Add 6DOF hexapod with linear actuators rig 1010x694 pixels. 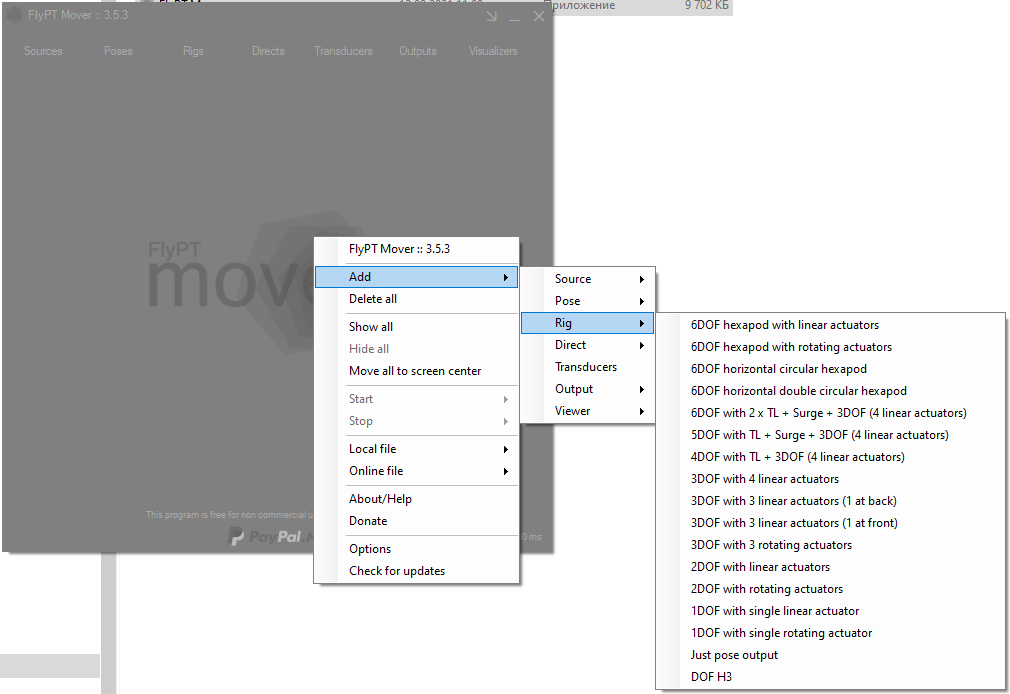(830, 325)
